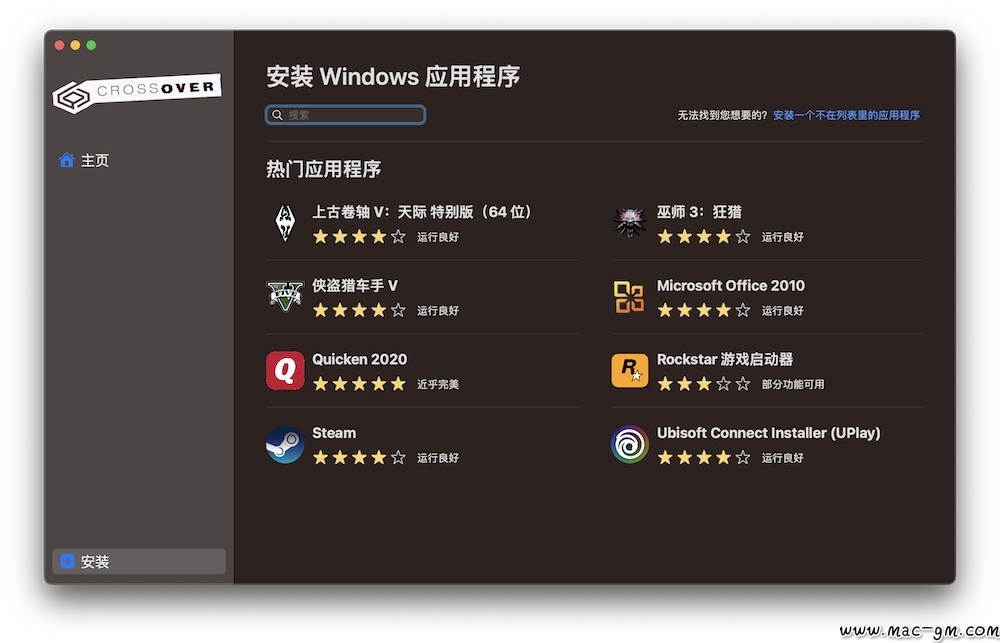
Task: Focus the 搜索 search field
Action: (346, 115)
